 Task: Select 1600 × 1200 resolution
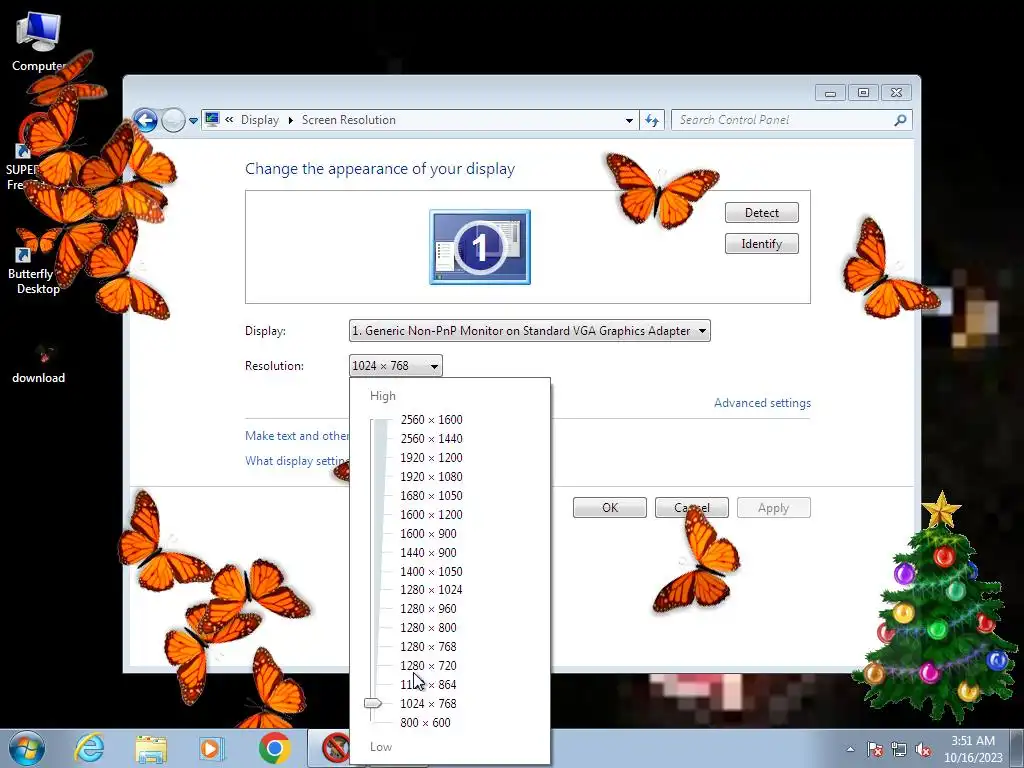pos(431,514)
